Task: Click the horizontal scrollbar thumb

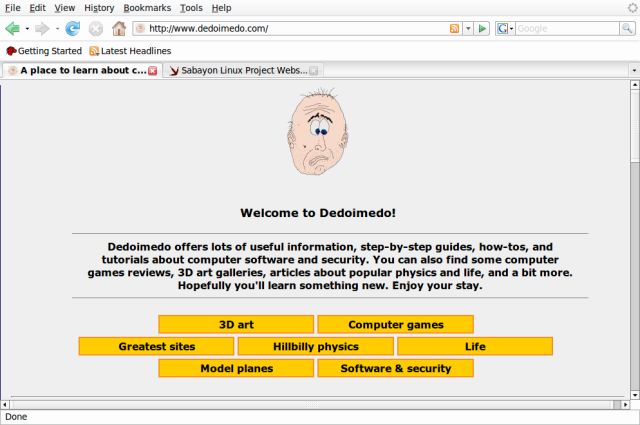Action: click(311, 405)
